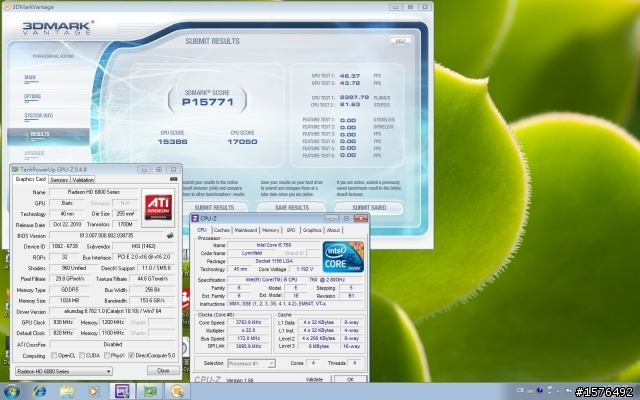Open the Windows Start menu orb

click(x=12, y=391)
